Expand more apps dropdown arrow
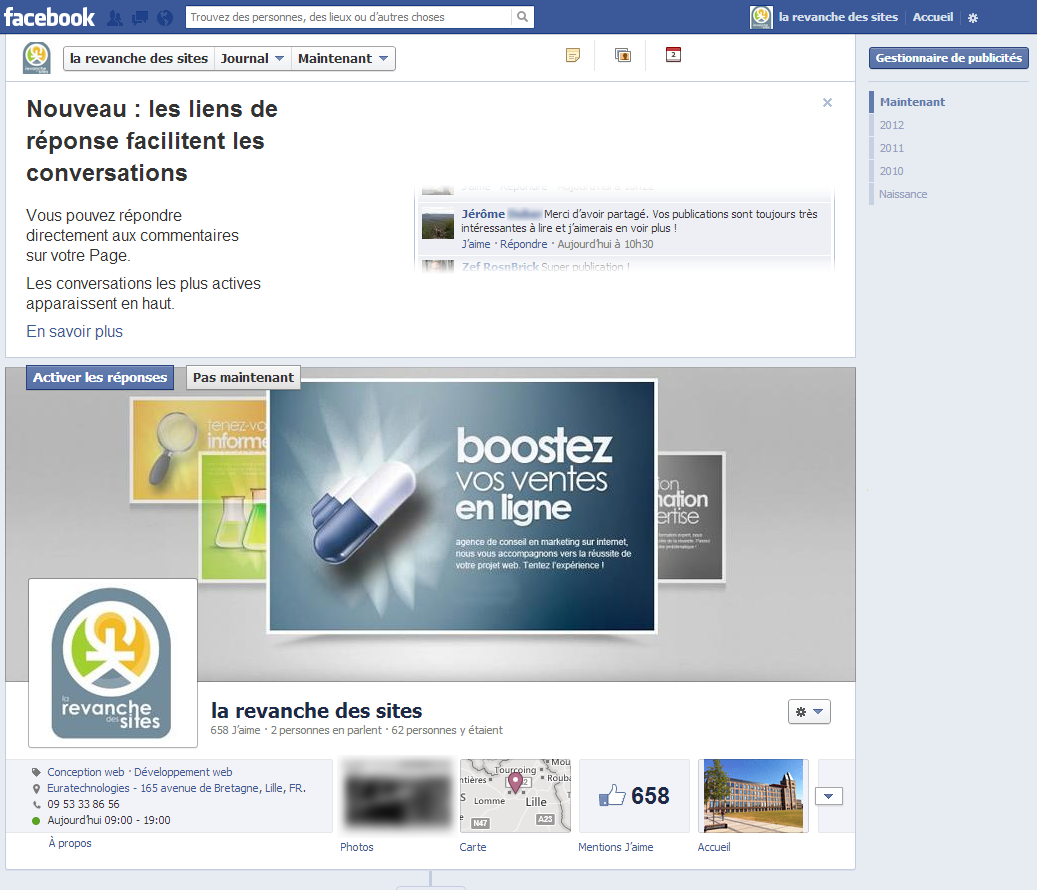The width and height of the screenshot is (1037, 890). [x=829, y=796]
